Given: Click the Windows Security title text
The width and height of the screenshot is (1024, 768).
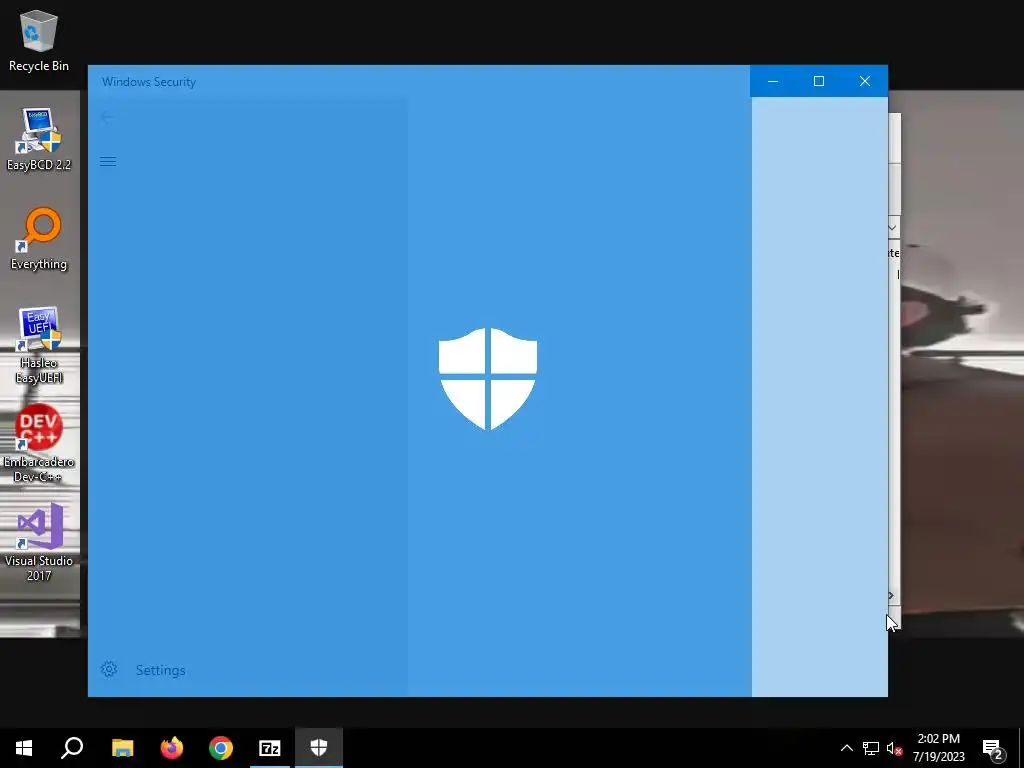Looking at the screenshot, I should click(149, 82).
